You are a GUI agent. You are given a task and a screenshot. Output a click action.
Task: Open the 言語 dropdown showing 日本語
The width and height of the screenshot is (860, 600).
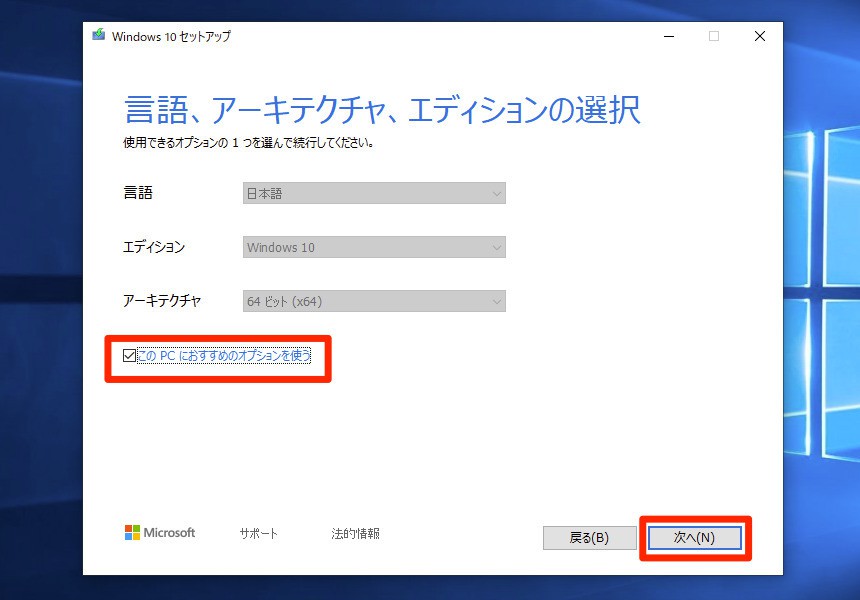(x=374, y=193)
